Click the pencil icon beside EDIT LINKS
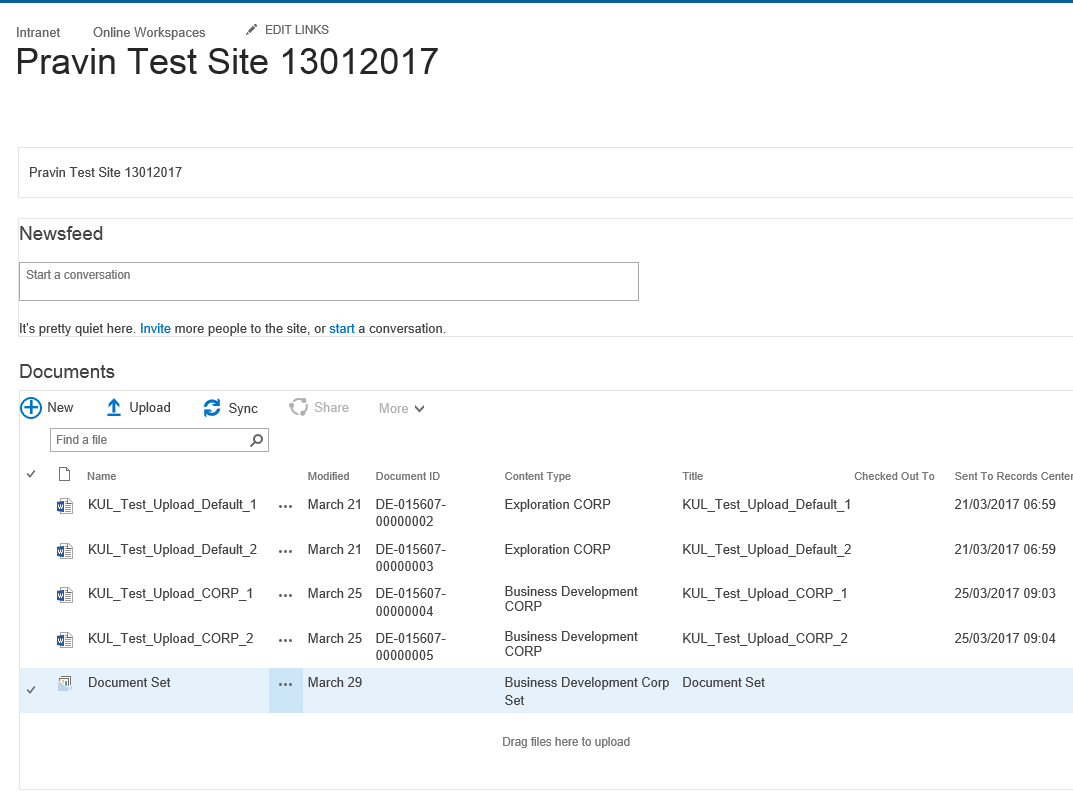The image size is (1073, 795). (x=251, y=30)
